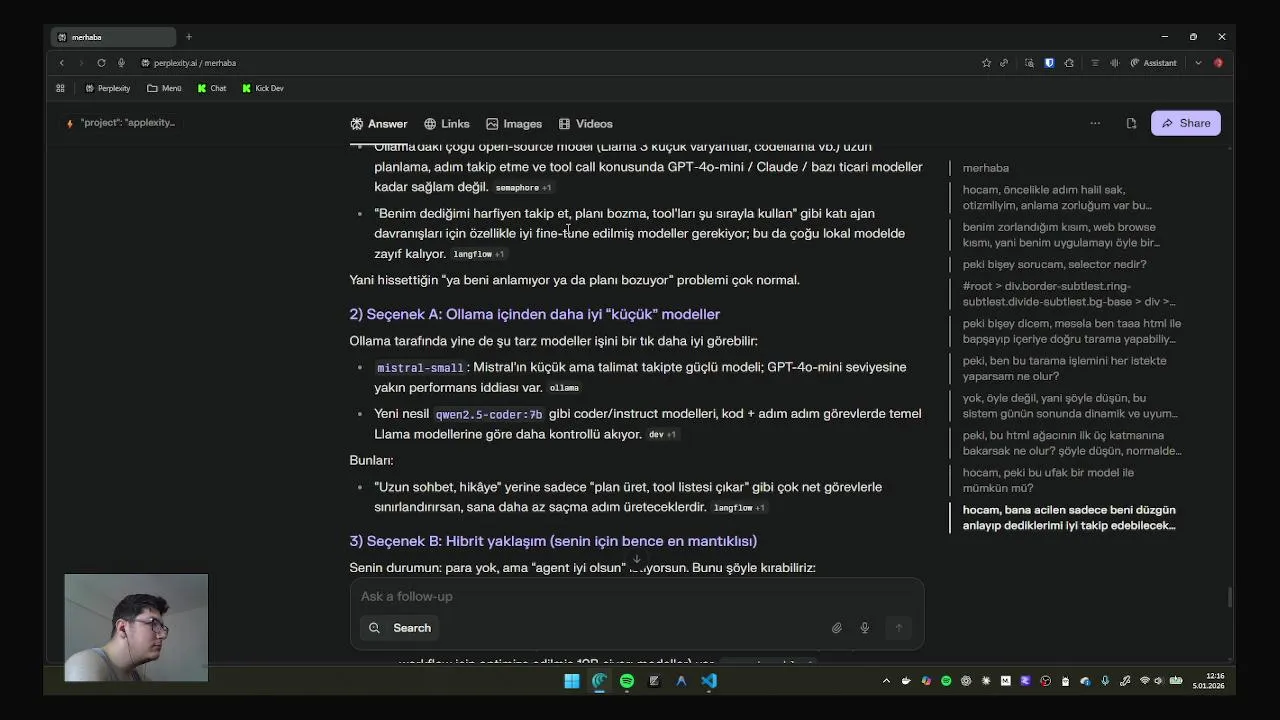
Task: Open the Search mode selector
Action: pyautogui.click(x=400, y=628)
